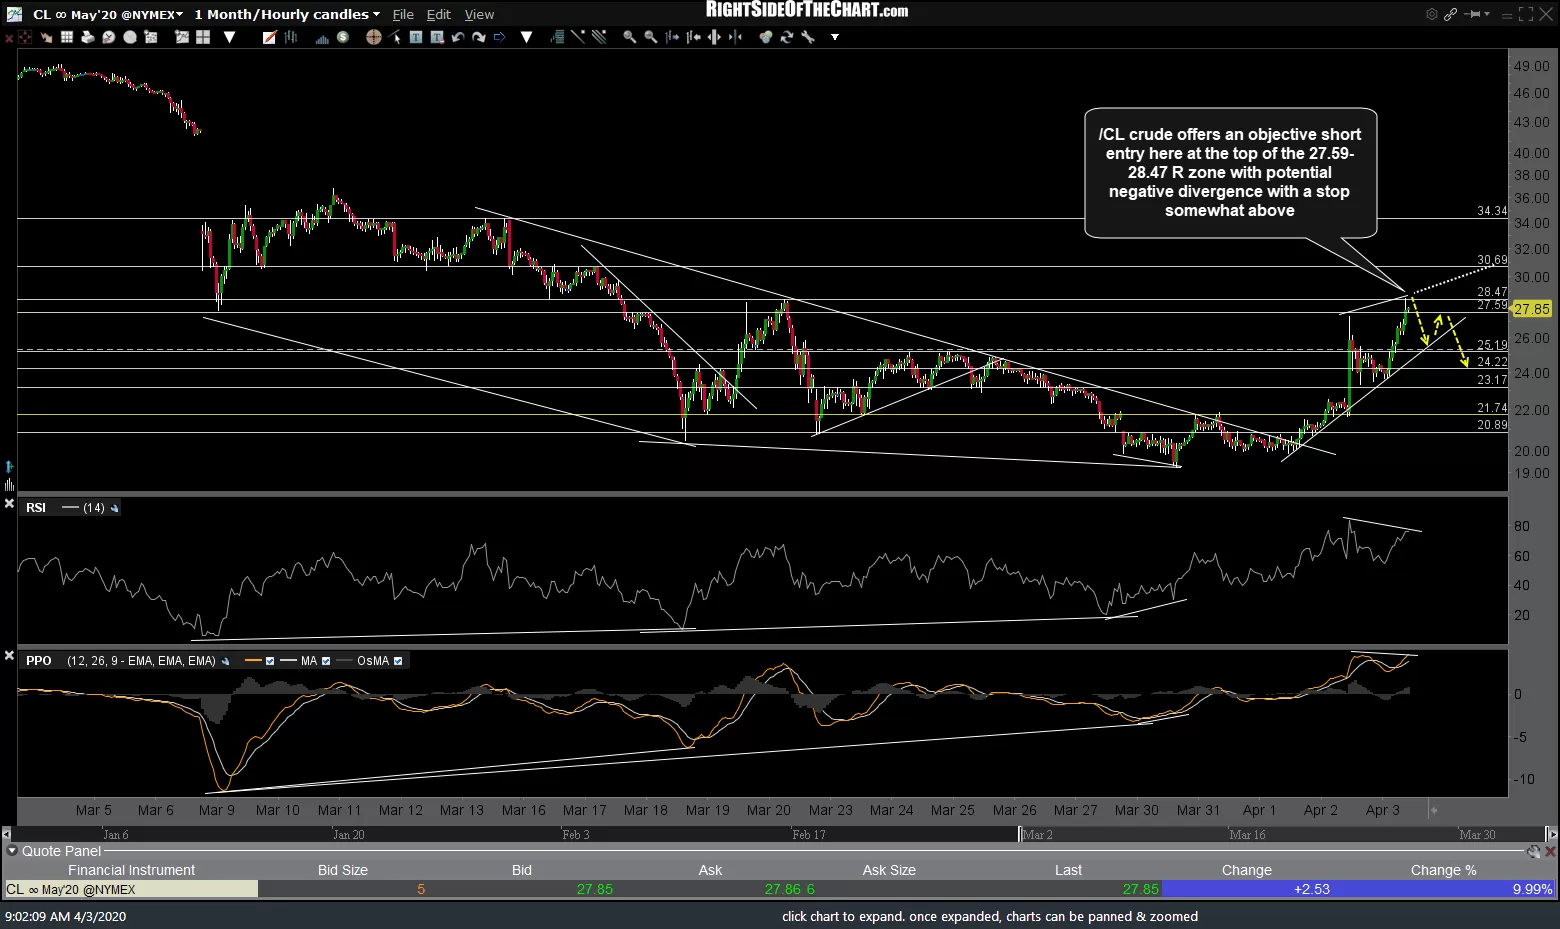Click the undo arrow icon
Screen dimensions: 1560x929
coord(457,37)
